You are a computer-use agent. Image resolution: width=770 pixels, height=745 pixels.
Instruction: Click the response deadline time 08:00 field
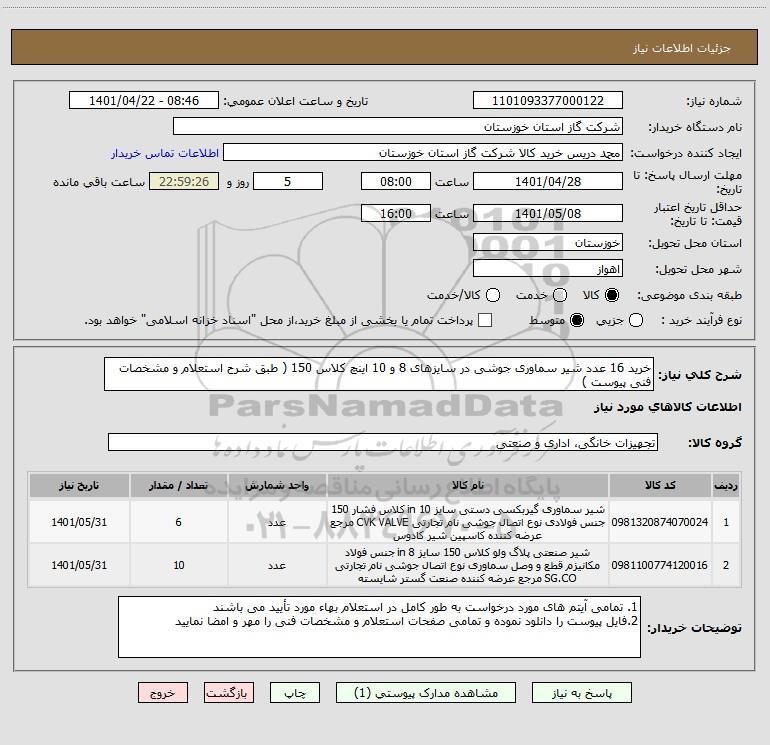point(396,181)
